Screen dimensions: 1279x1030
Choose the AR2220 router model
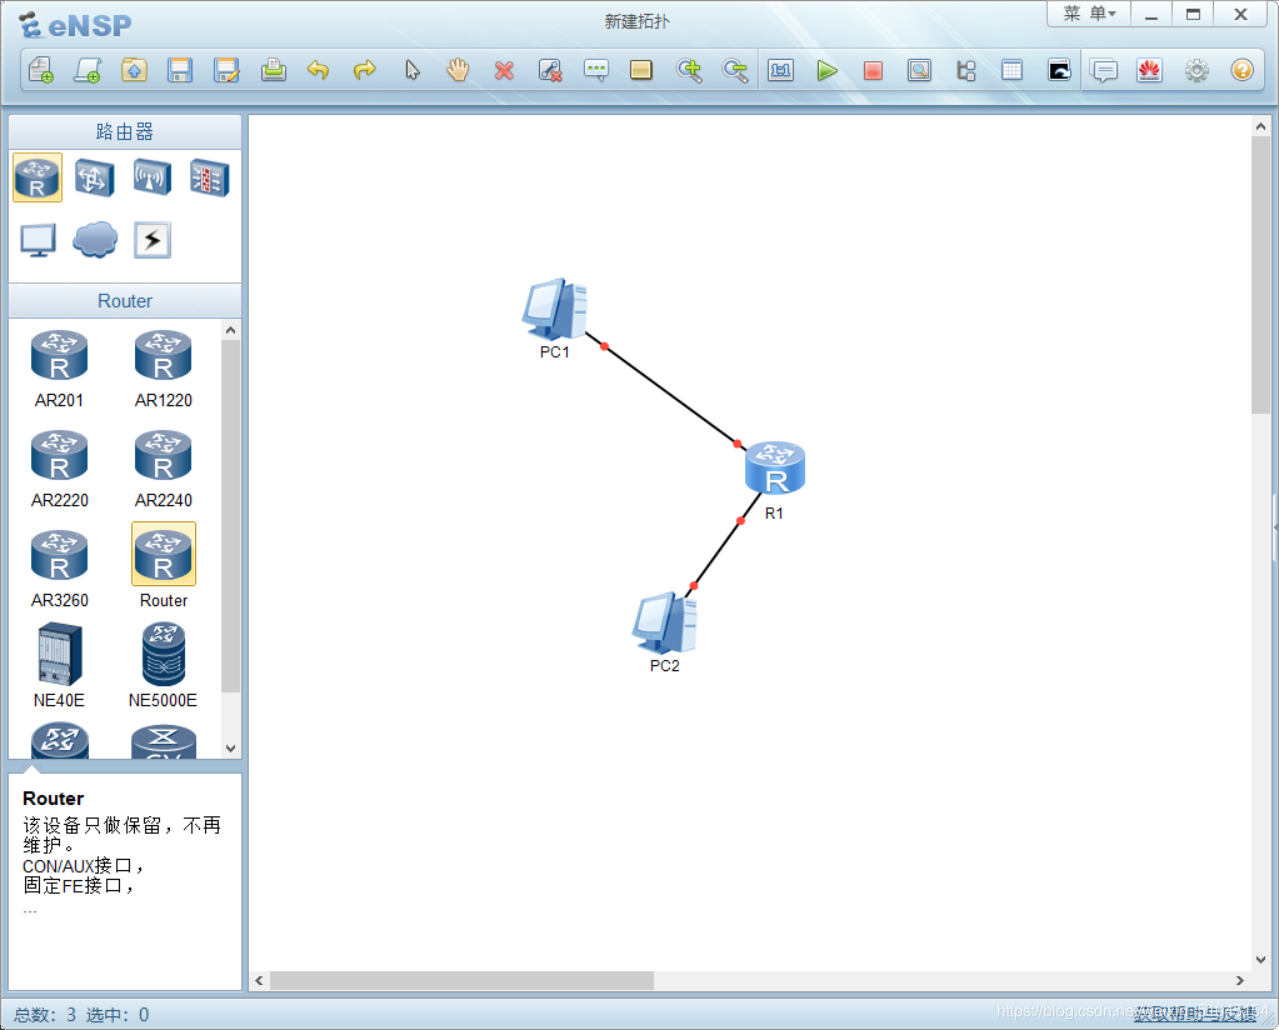pyautogui.click(x=59, y=469)
